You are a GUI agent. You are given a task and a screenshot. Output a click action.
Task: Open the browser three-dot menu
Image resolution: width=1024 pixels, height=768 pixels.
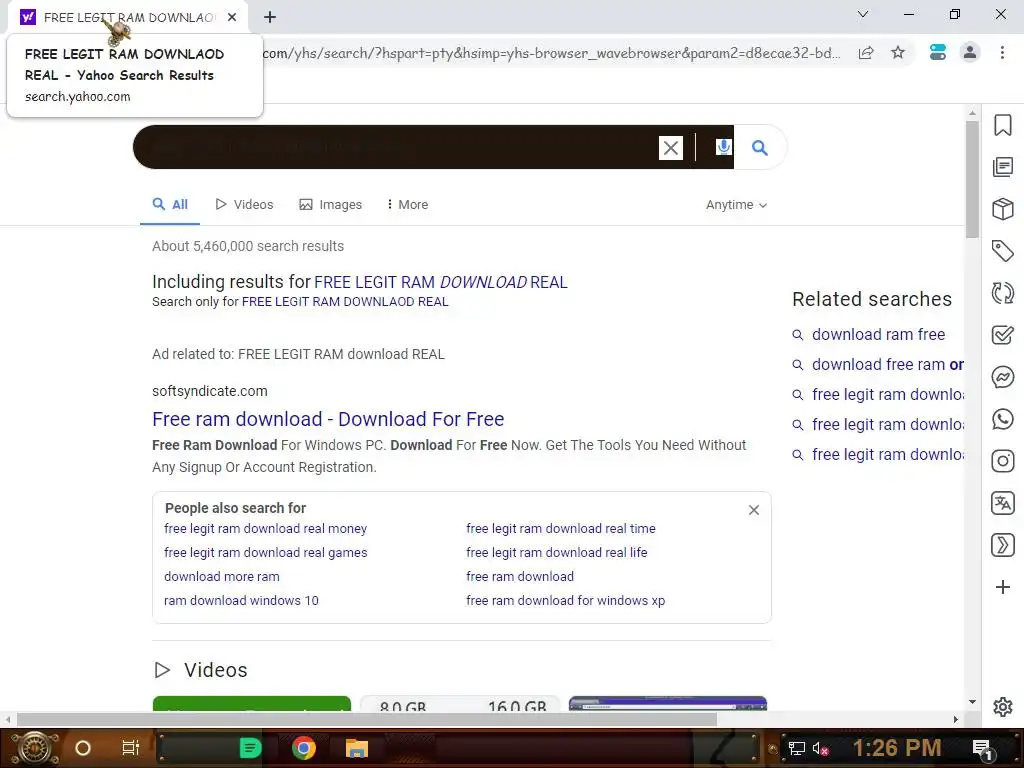1002,52
